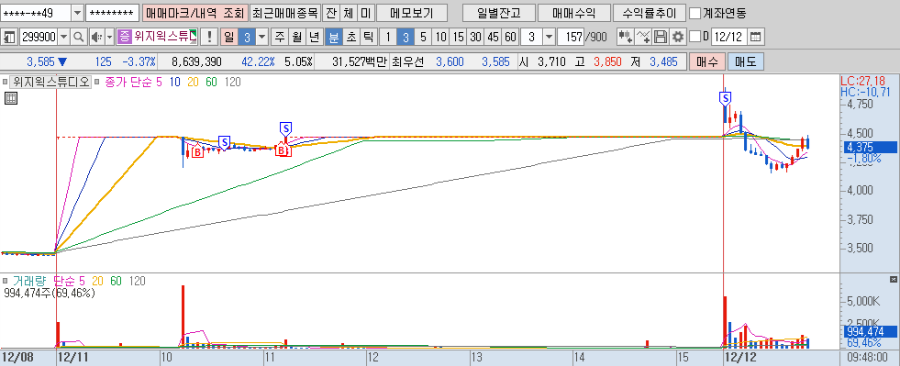
Task: Toggle the 거래량 단순 indicator marker
Action: (x=5, y=281)
